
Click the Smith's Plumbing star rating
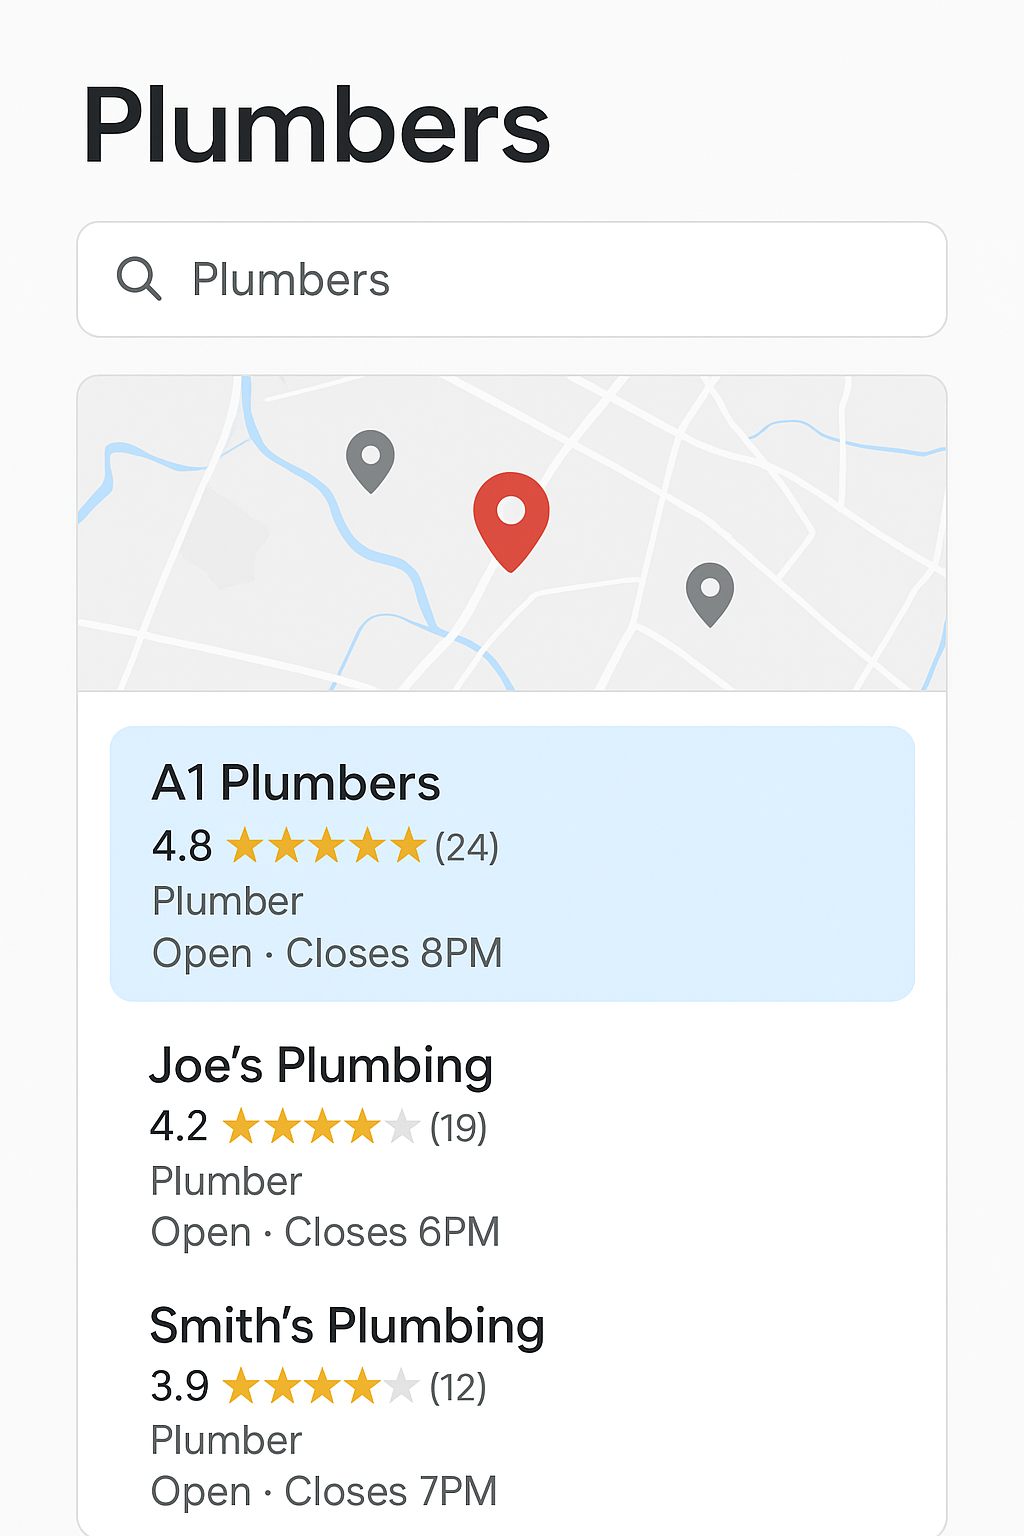coord(320,1387)
